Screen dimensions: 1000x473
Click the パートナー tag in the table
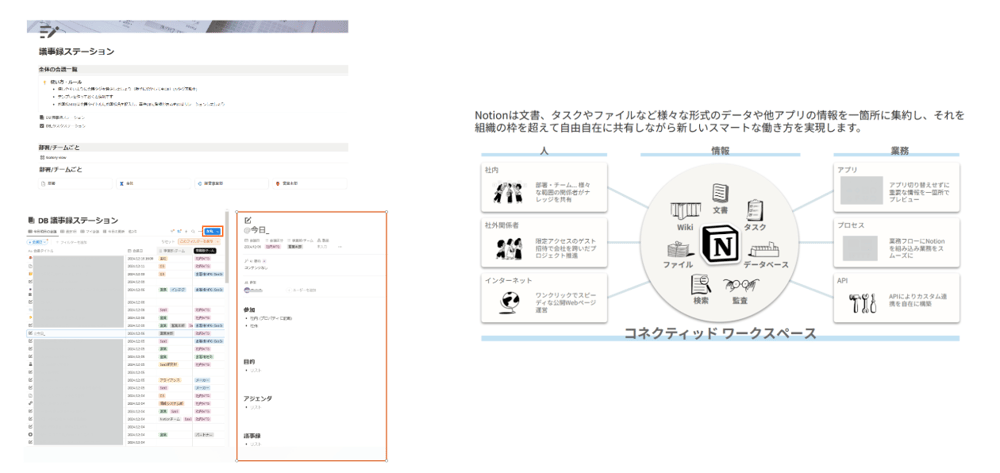204,435
